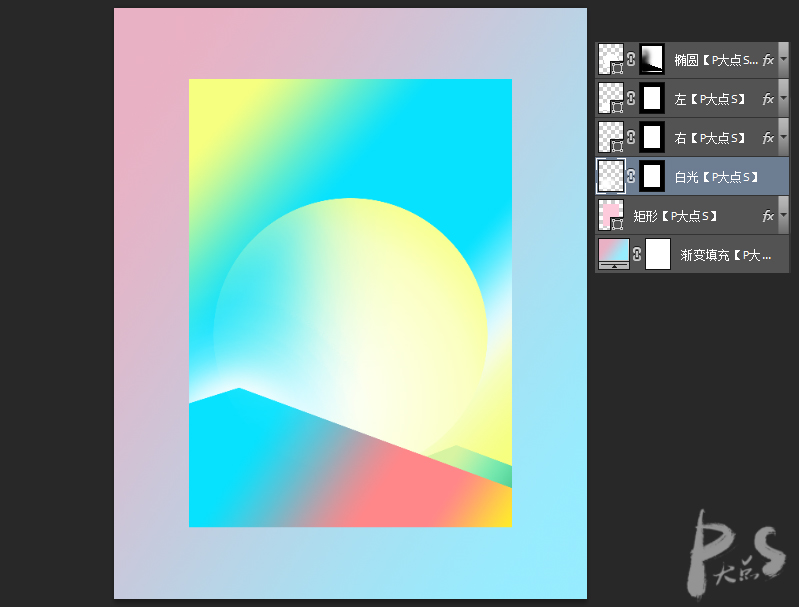Select the 白光 layer pixel thumbnail

[x=611, y=176]
